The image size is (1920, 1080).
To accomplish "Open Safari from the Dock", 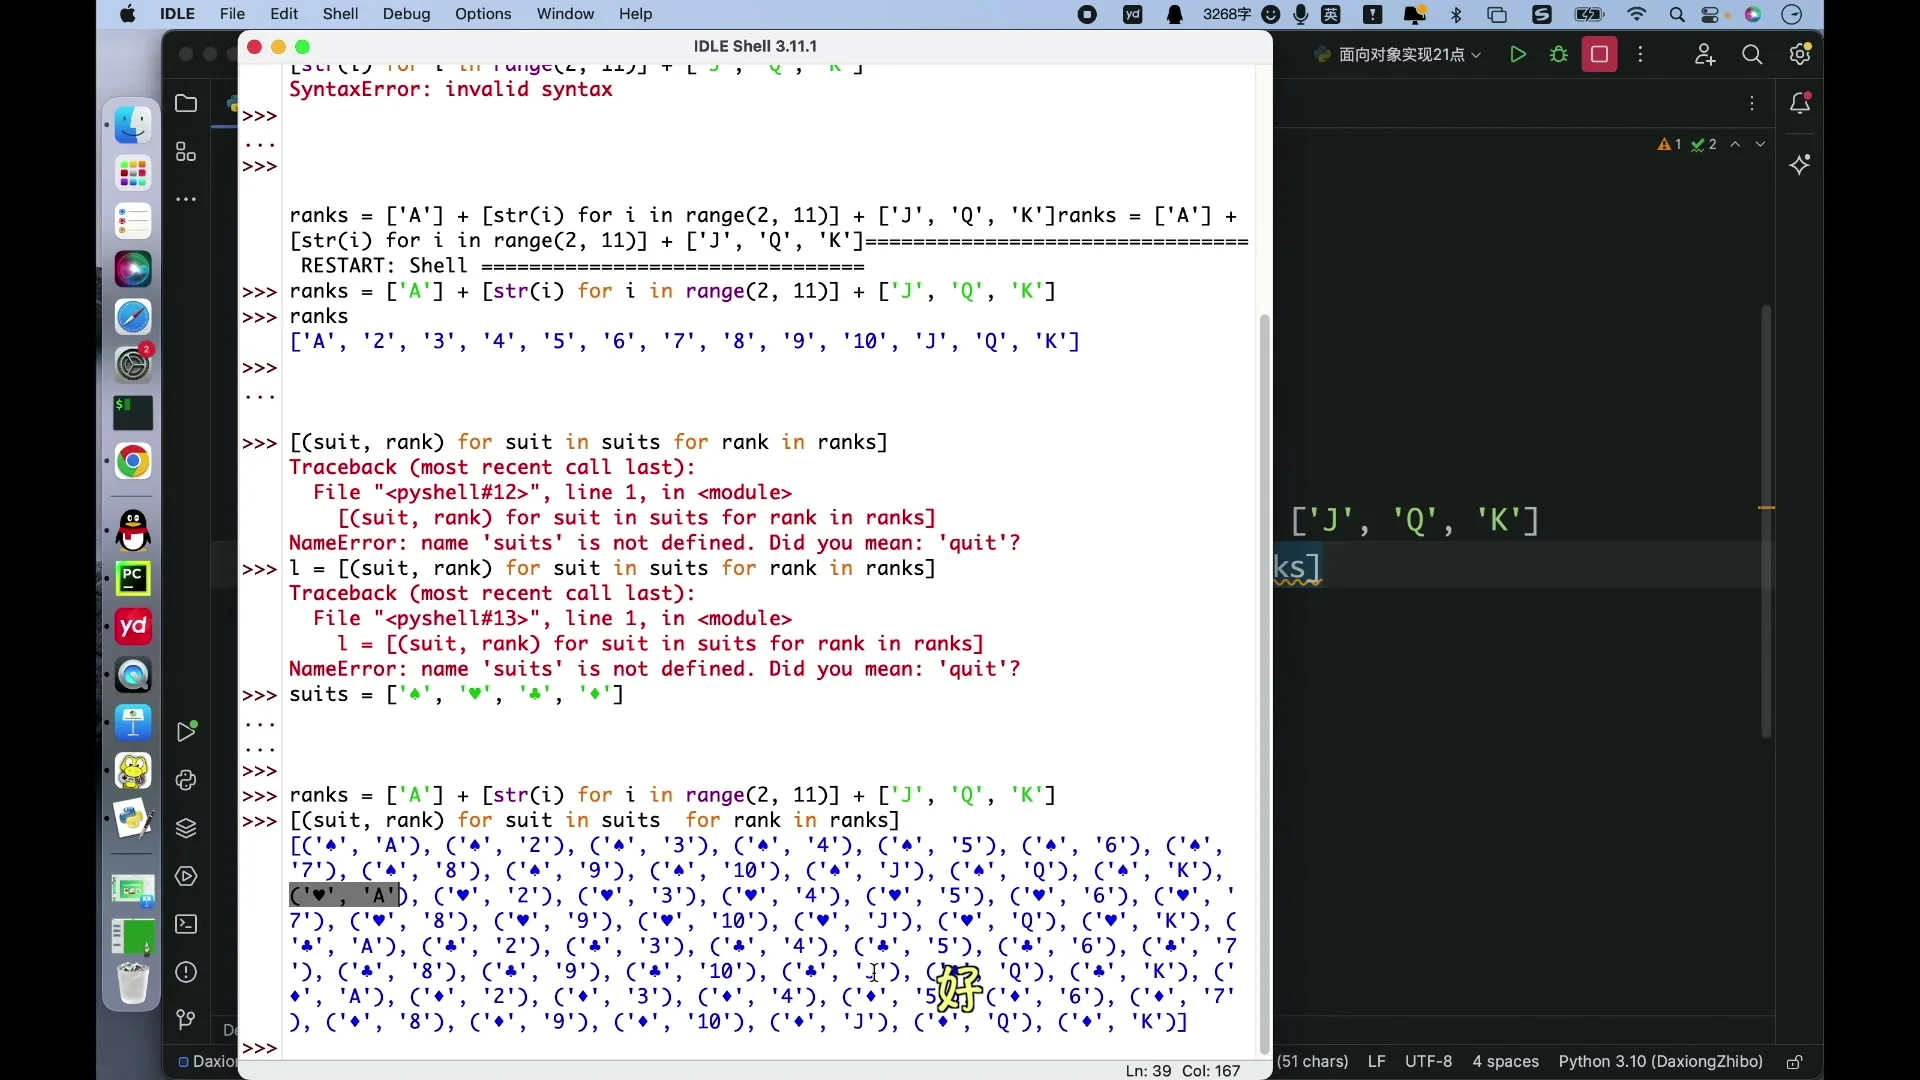I will pos(133,317).
